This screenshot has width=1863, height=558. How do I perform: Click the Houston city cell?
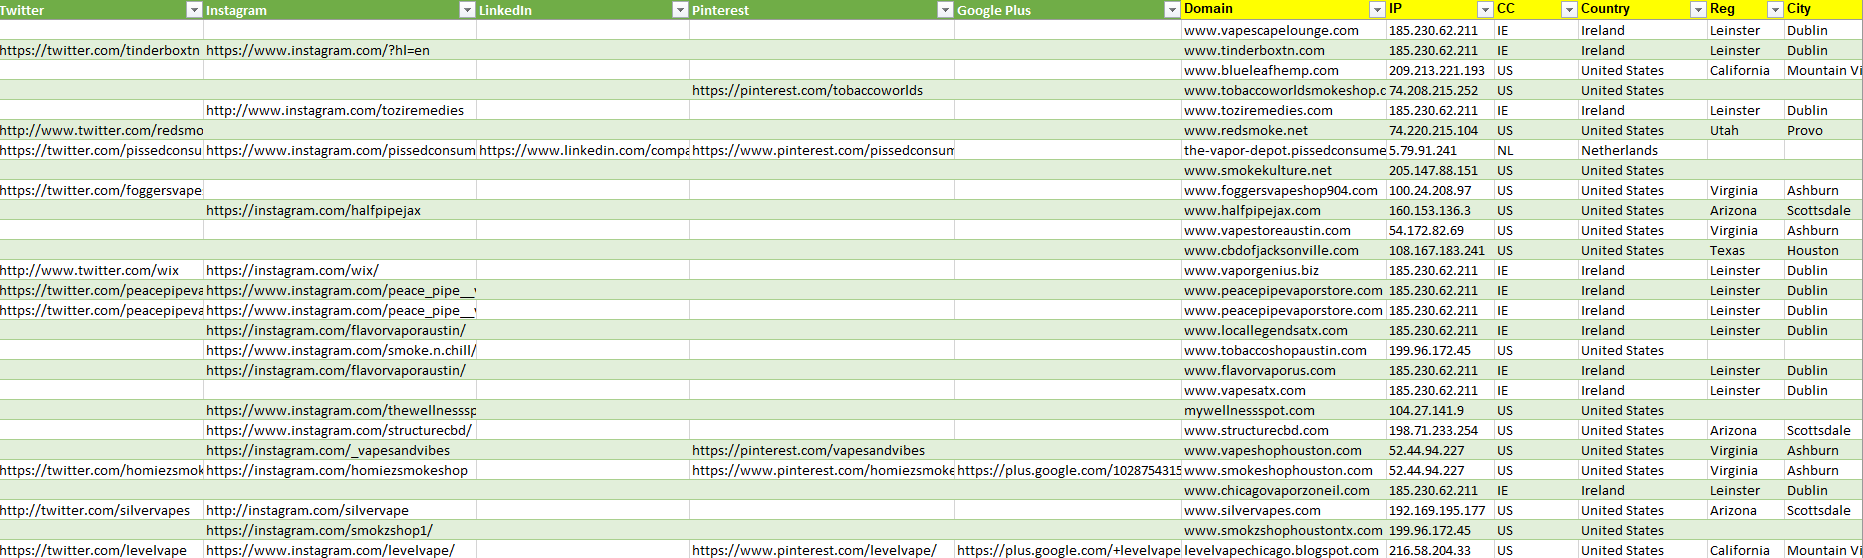click(x=1824, y=250)
